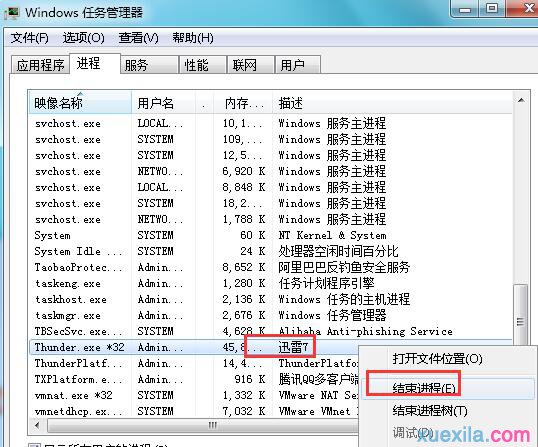The height and width of the screenshot is (447, 538).
Task: Click the 阿里巴巴反钓鱼安全服务 description
Action: tap(344, 267)
